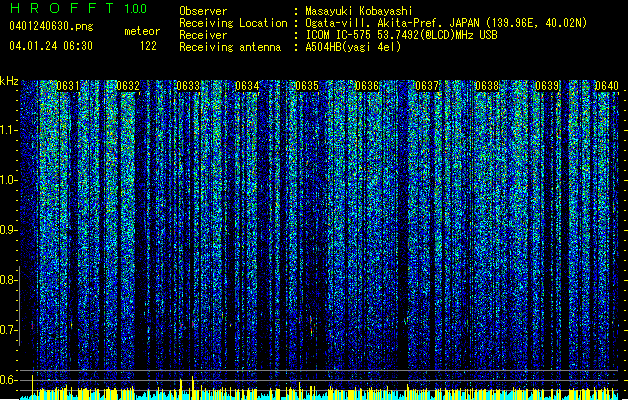This screenshot has width=629, height=400.
Task: Click the date stamp 04.01.24 06:30
Action: [51, 46]
